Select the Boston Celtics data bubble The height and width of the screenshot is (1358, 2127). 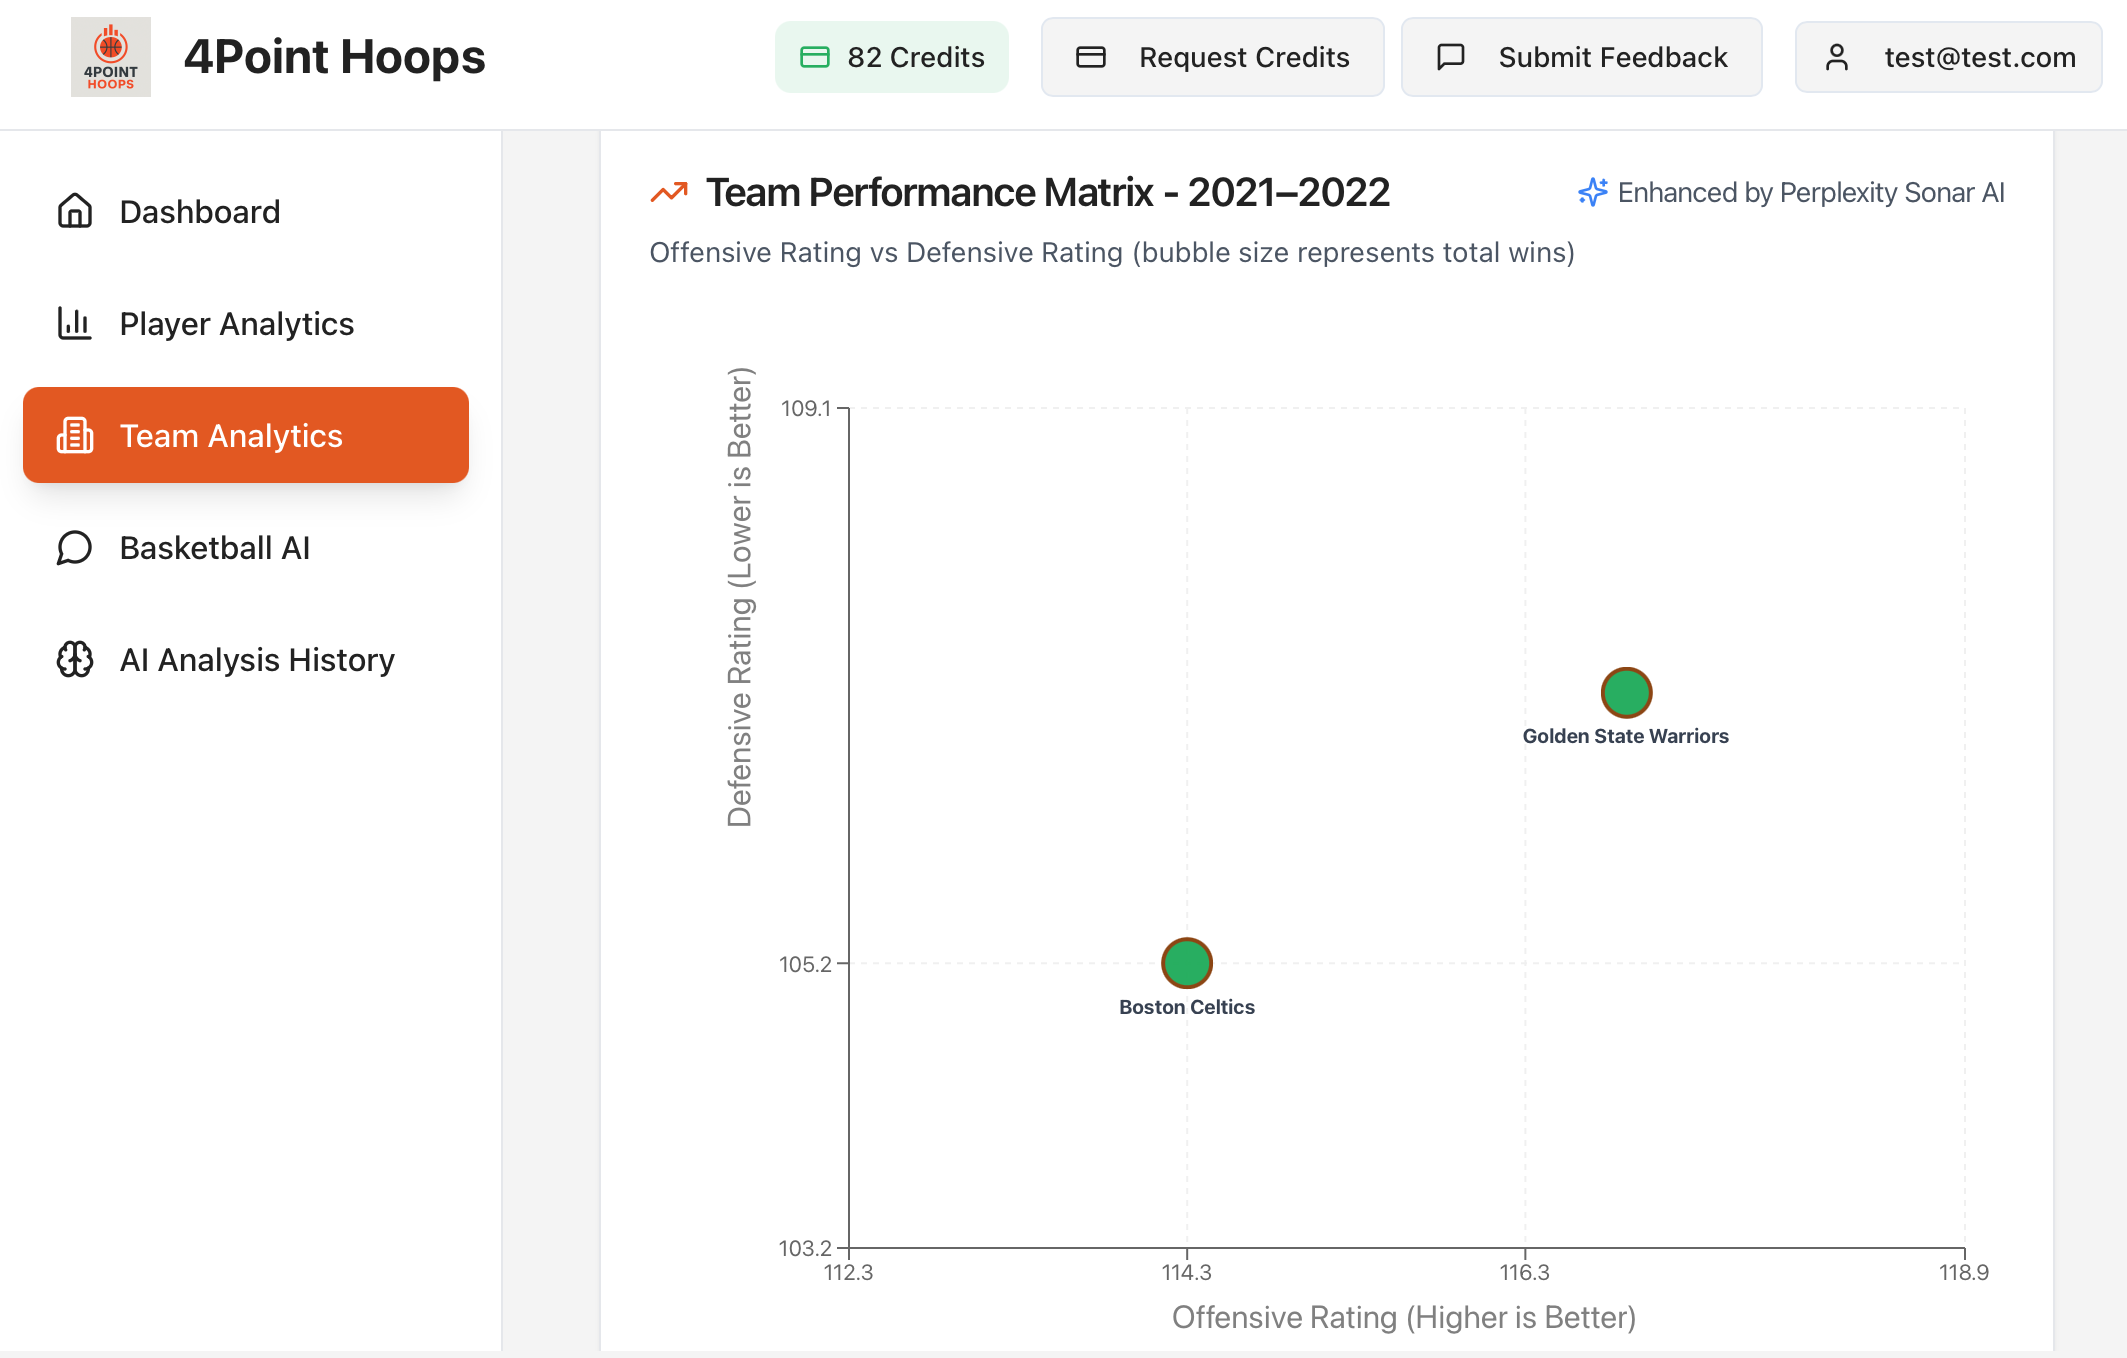tap(1186, 963)
